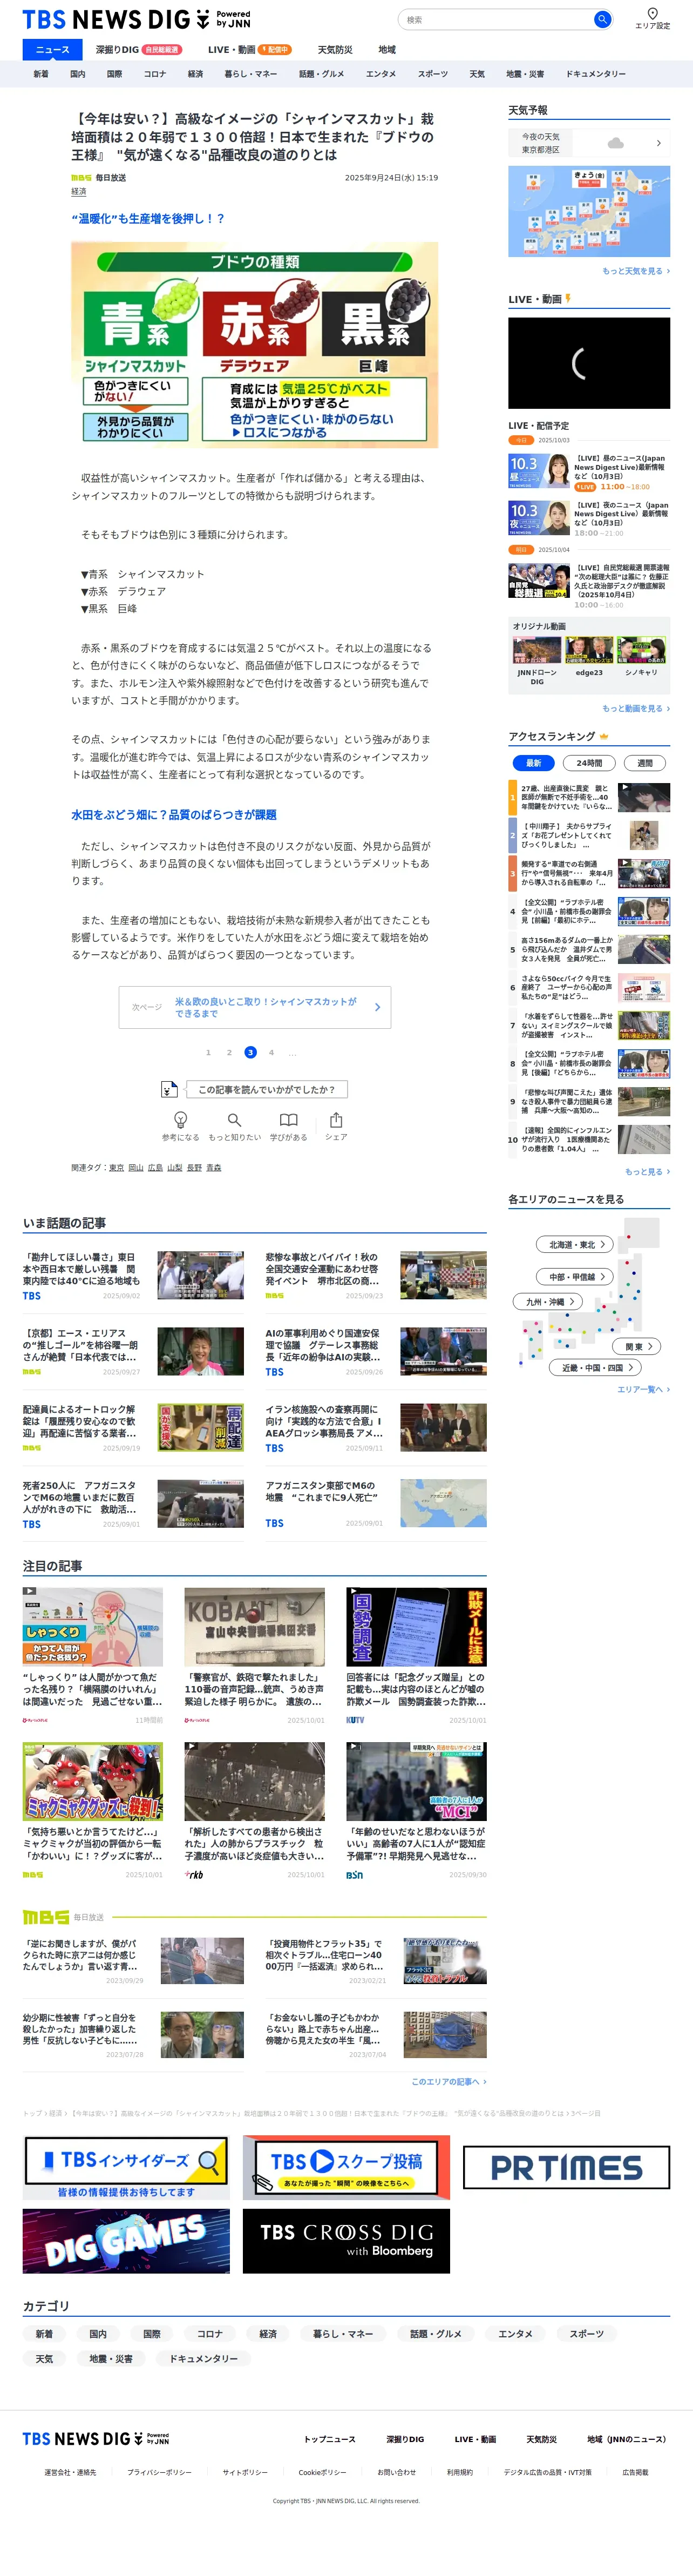693x2576 pixels.
Task: Select エンタメ in the category bar
Action: (381, 74)
